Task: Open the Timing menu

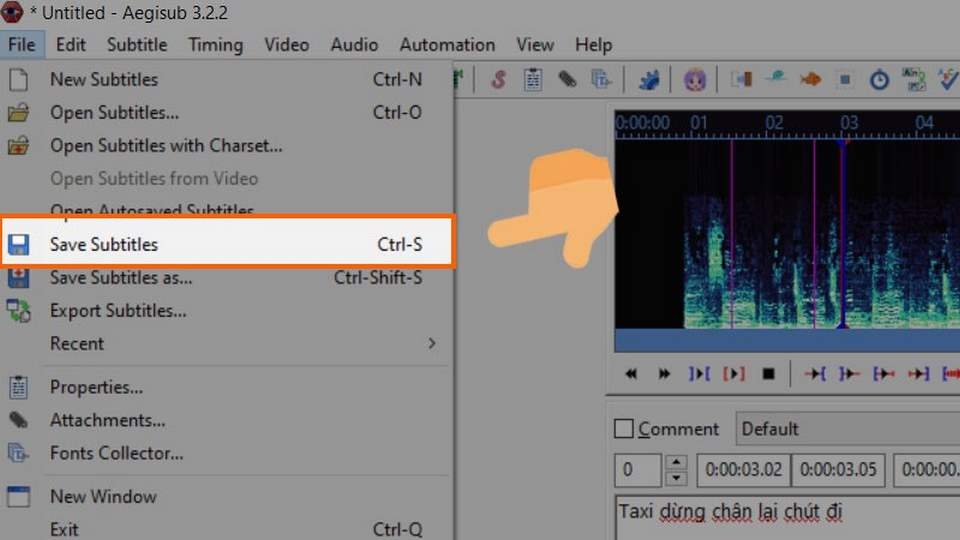Action: [216, 45]
